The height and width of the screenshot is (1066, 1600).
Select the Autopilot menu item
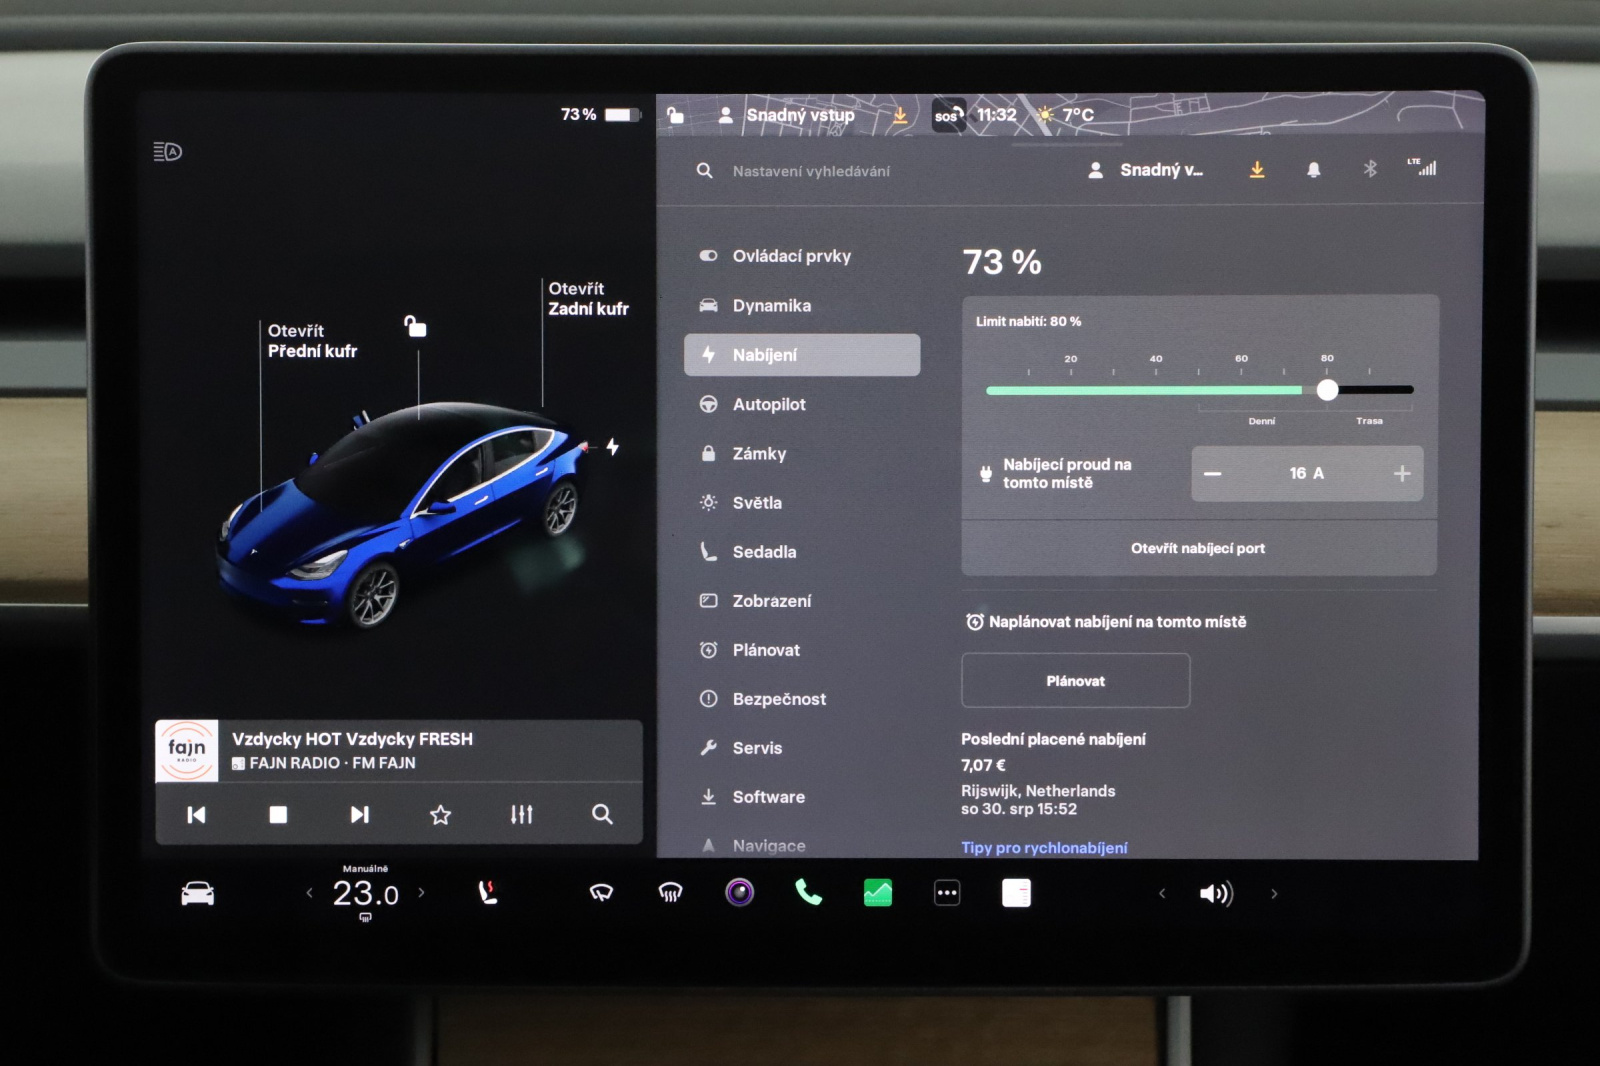click(x=768, y=404)
